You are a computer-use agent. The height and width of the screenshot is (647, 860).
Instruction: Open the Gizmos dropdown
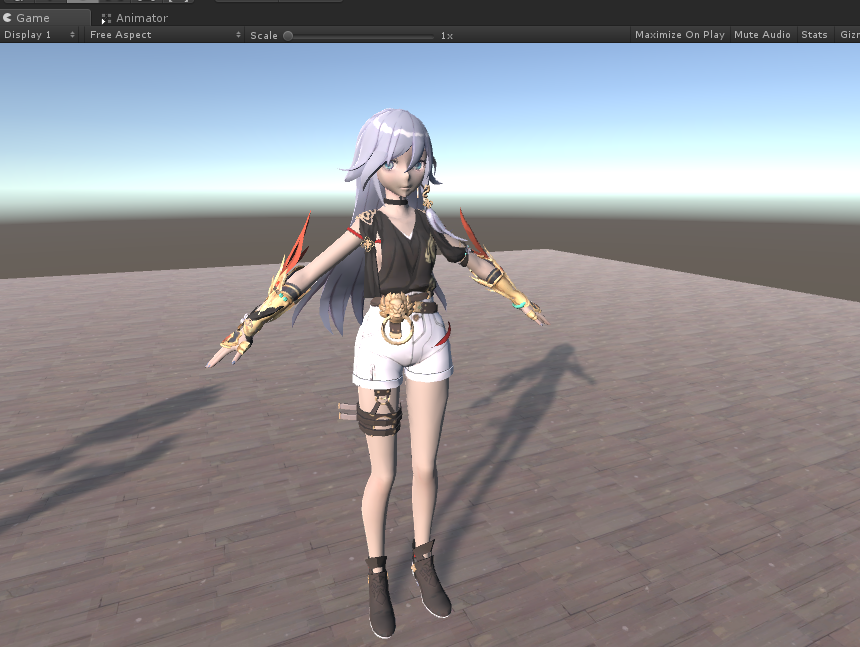(x=848, y=34)
